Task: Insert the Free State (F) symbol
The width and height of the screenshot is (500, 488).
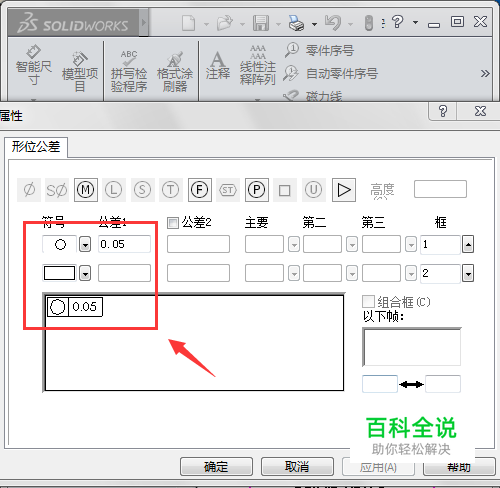Action: (200, 190)
